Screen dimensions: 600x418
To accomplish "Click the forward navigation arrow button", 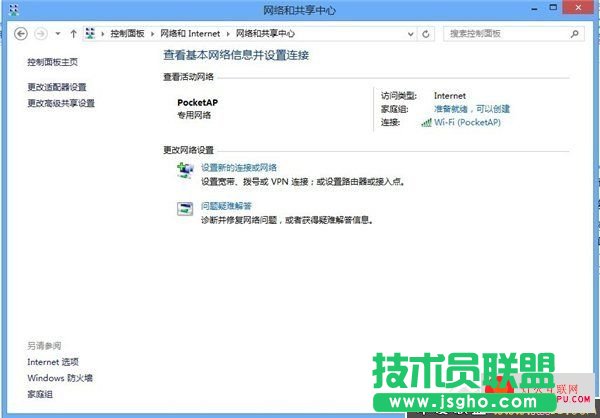I will [41, 34].
